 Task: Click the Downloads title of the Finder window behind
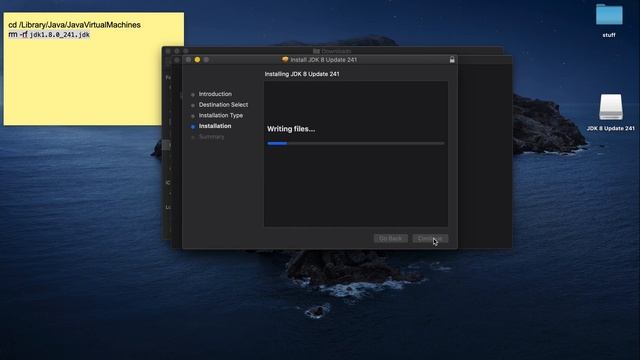pyautogui.click(x=336, y=51)
